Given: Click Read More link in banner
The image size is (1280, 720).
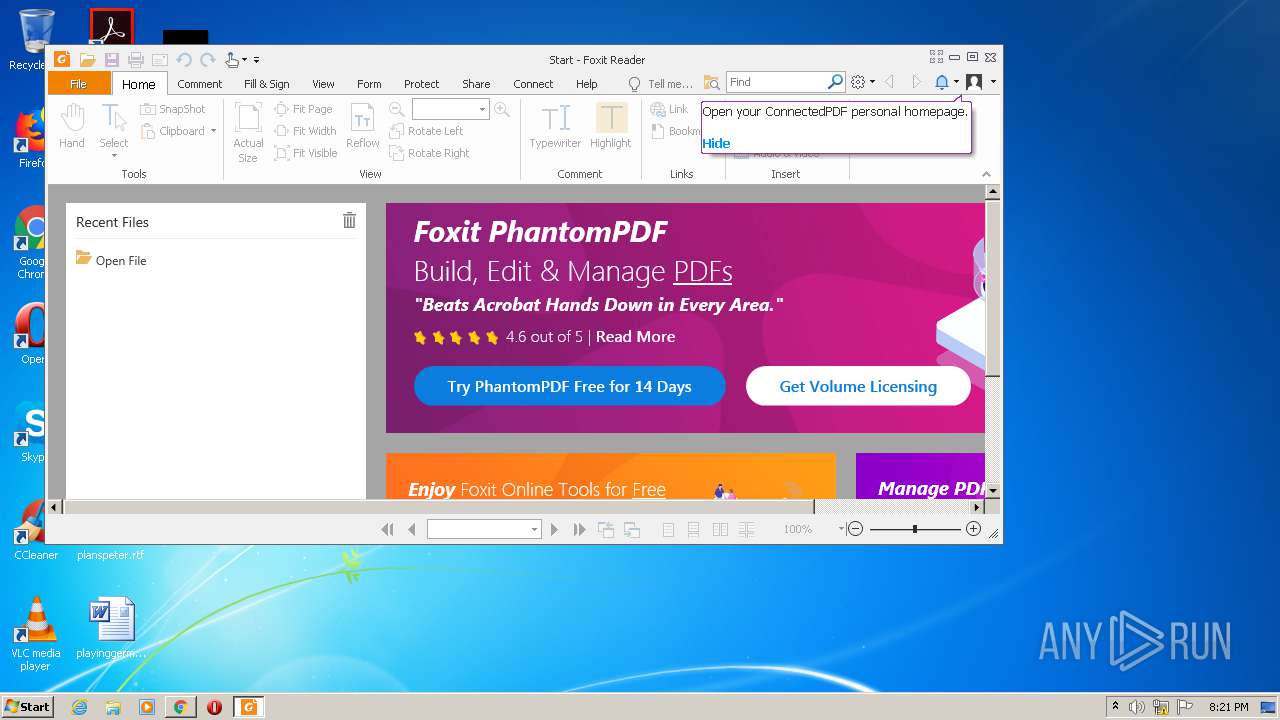Looking at the screenshot, I should (635, 337).
